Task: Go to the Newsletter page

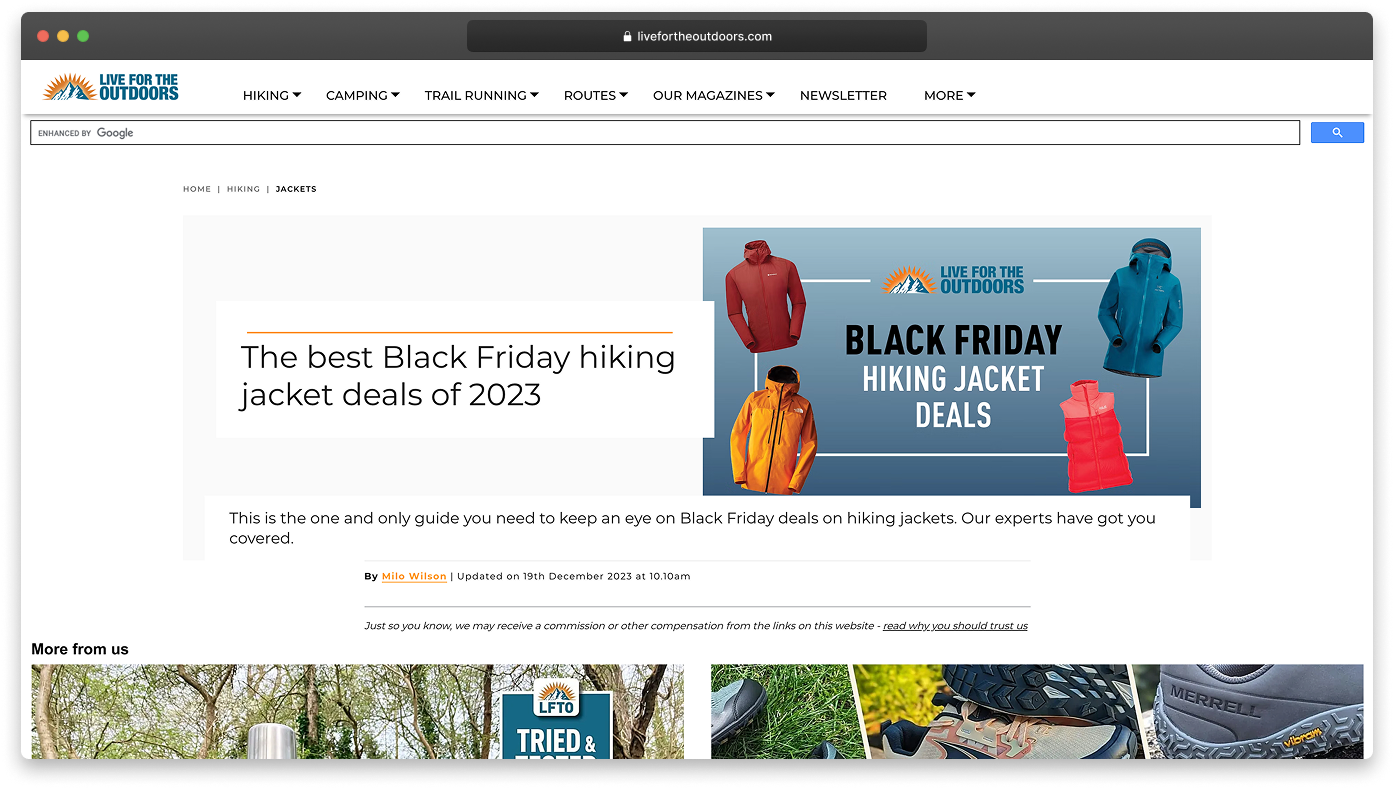Action: 843,96
